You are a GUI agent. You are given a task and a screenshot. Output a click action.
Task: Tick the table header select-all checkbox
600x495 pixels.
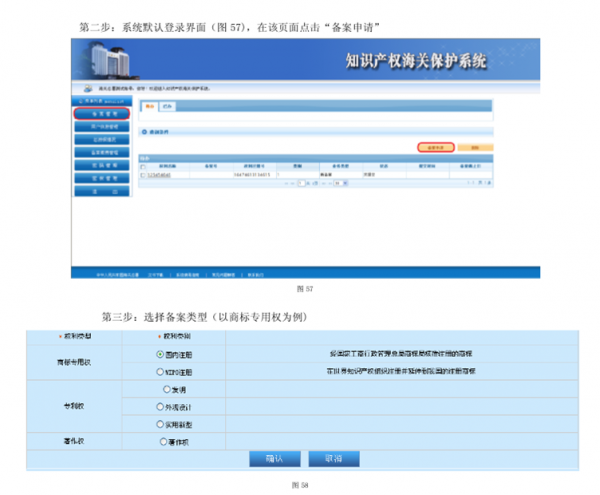(144, 166)
